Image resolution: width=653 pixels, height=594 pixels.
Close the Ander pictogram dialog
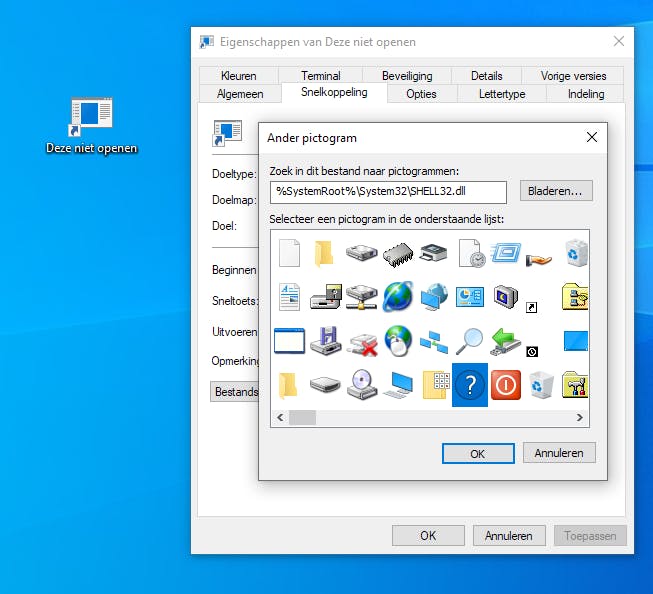(x=591, y=138)
